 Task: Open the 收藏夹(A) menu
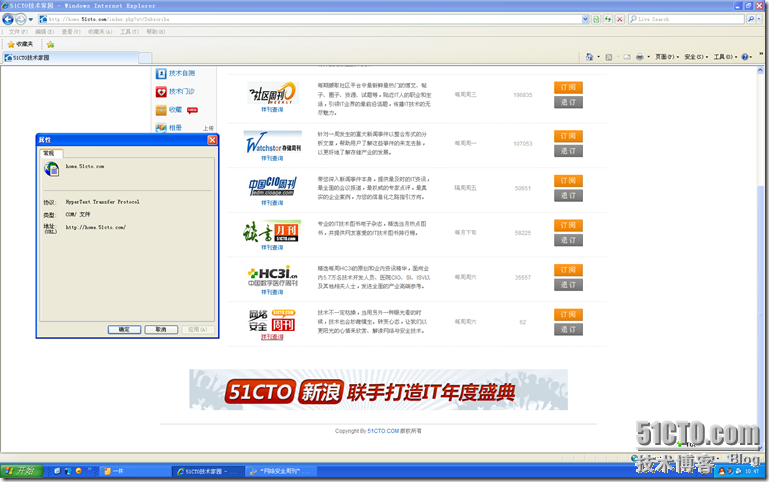[100, 32]
